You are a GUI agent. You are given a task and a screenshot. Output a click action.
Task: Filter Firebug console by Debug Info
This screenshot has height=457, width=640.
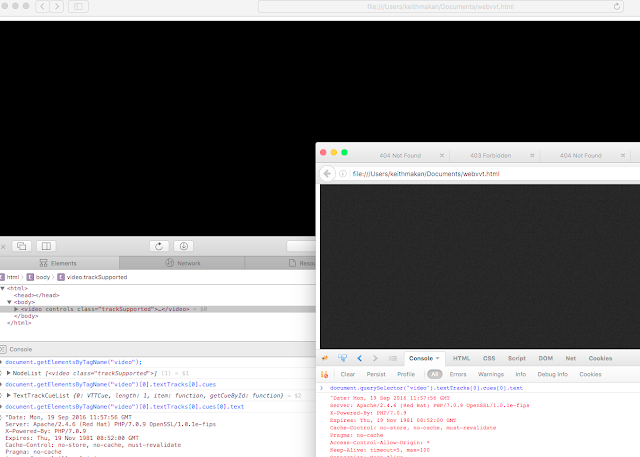552,374
